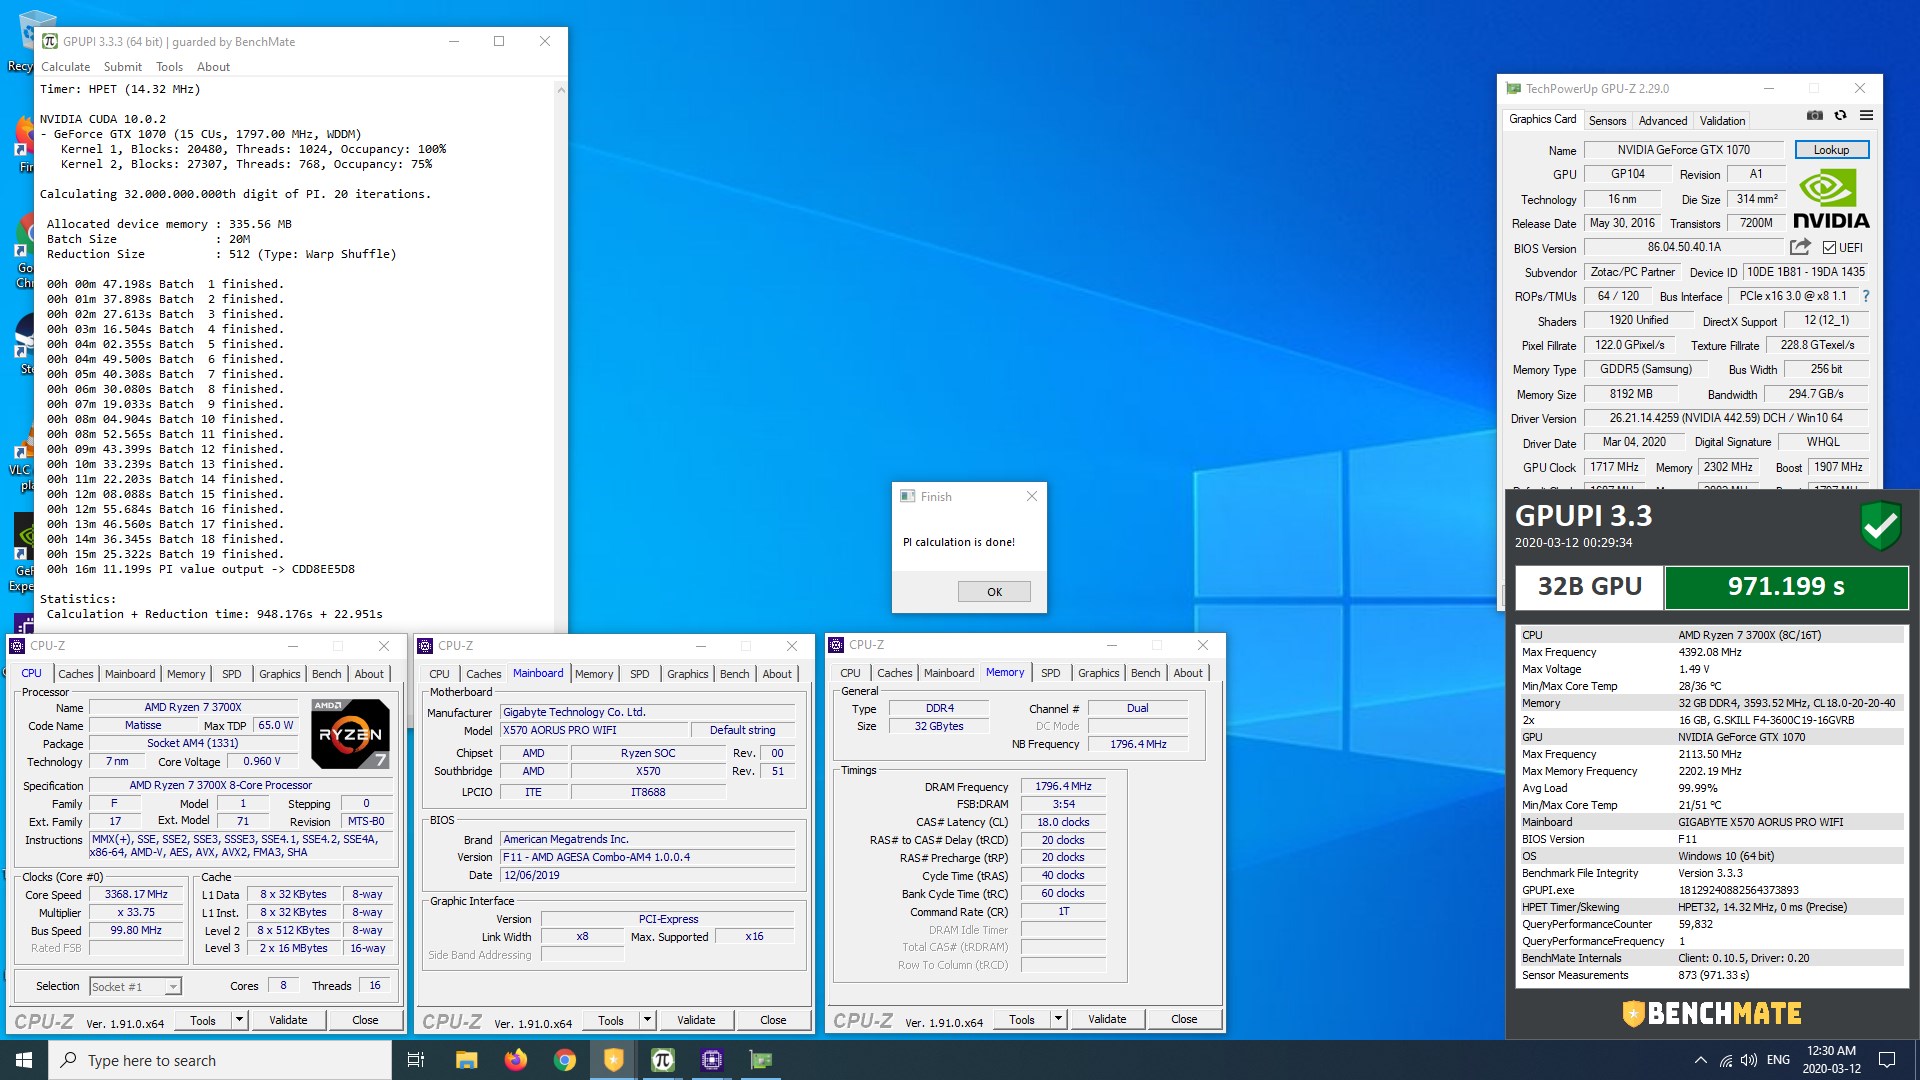The height and width of the screenshot is (1080, 1920).
Task: Open the notification center icon
Action: (x=1887, y=1060)
